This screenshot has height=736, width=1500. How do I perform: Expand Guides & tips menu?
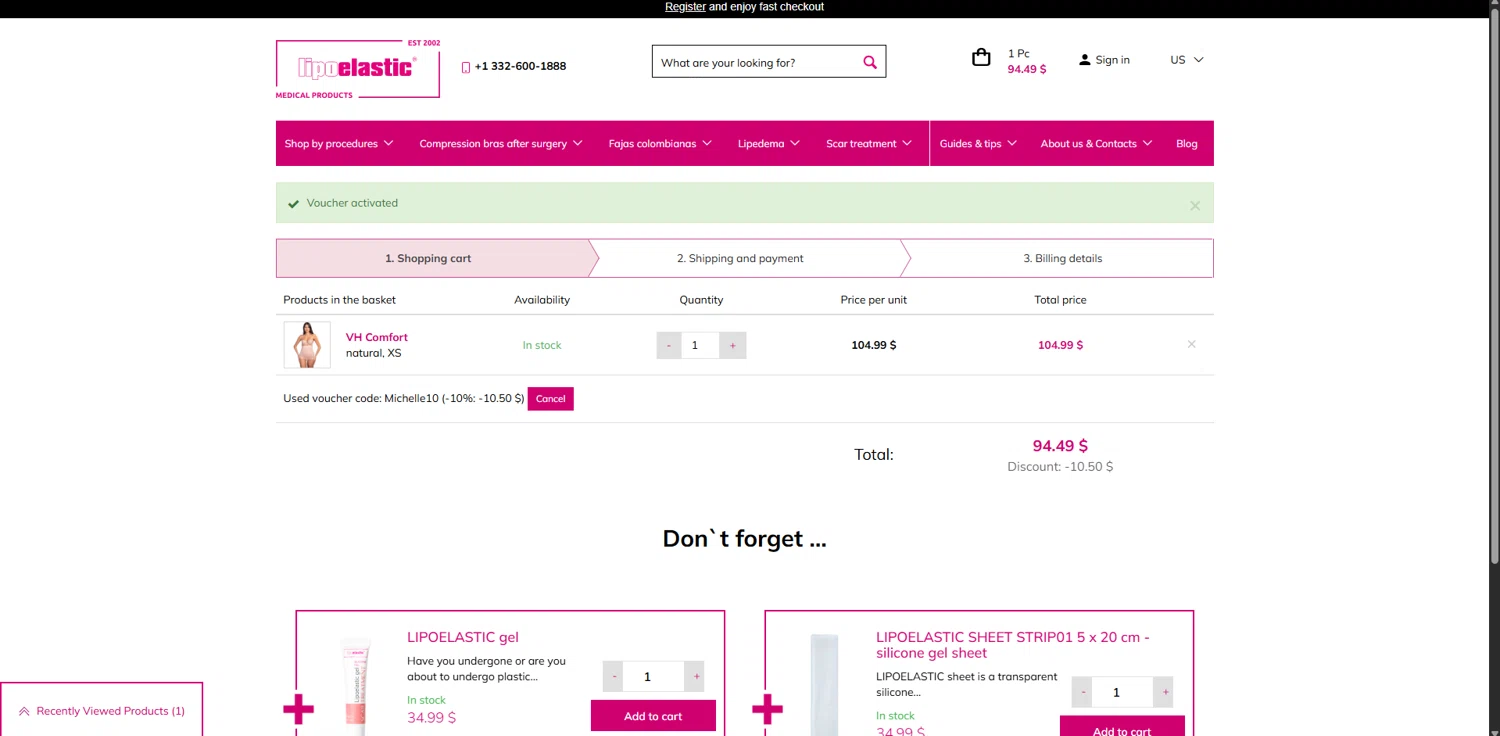coord(978,143)
